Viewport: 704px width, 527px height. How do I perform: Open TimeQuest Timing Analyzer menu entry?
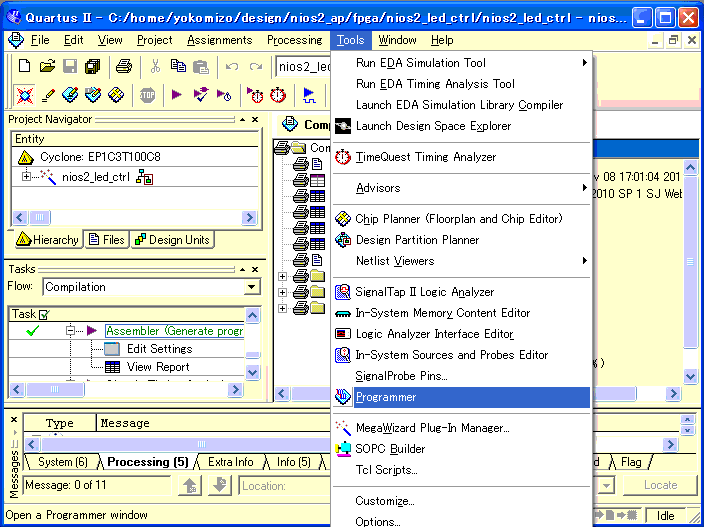461,157
